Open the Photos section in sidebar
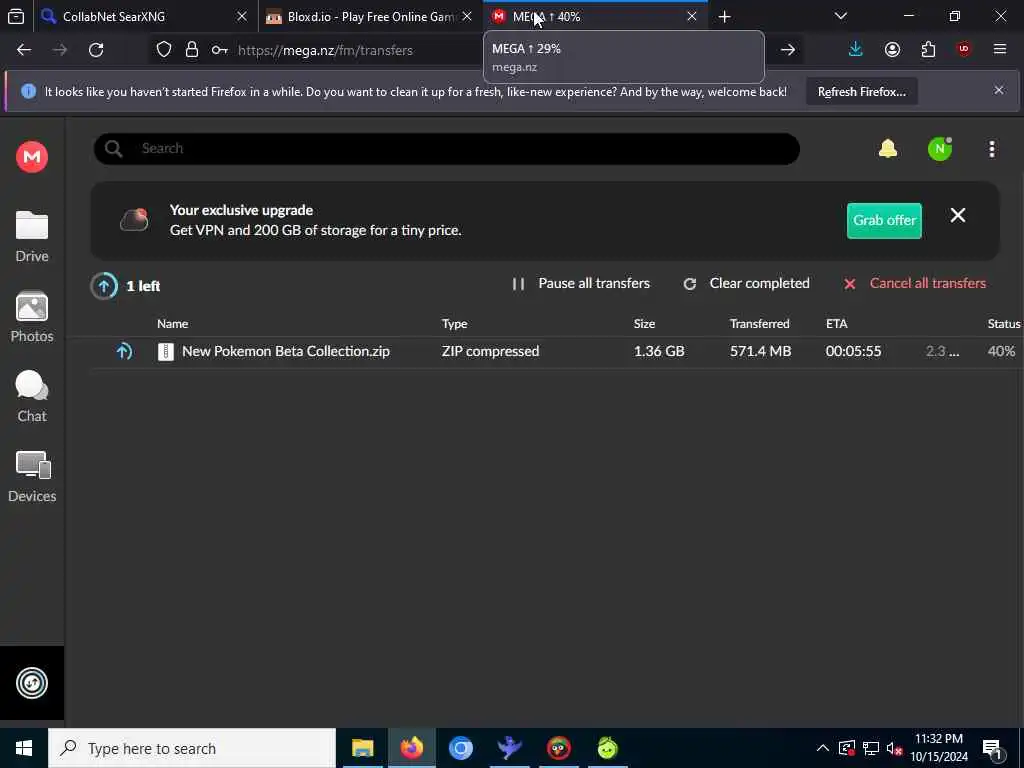Image resolution: width=1024 pixels, height=768 pixels. (x=32, y=317)
